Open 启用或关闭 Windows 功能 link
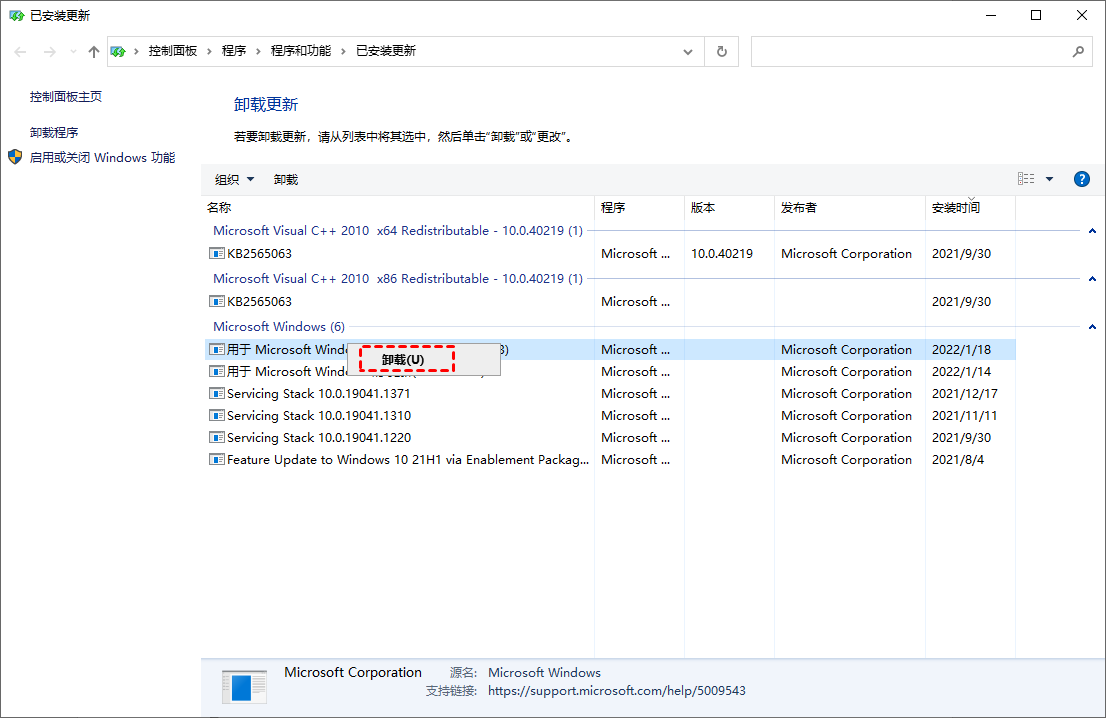The image size is (1106, 718). click(102, 157)
